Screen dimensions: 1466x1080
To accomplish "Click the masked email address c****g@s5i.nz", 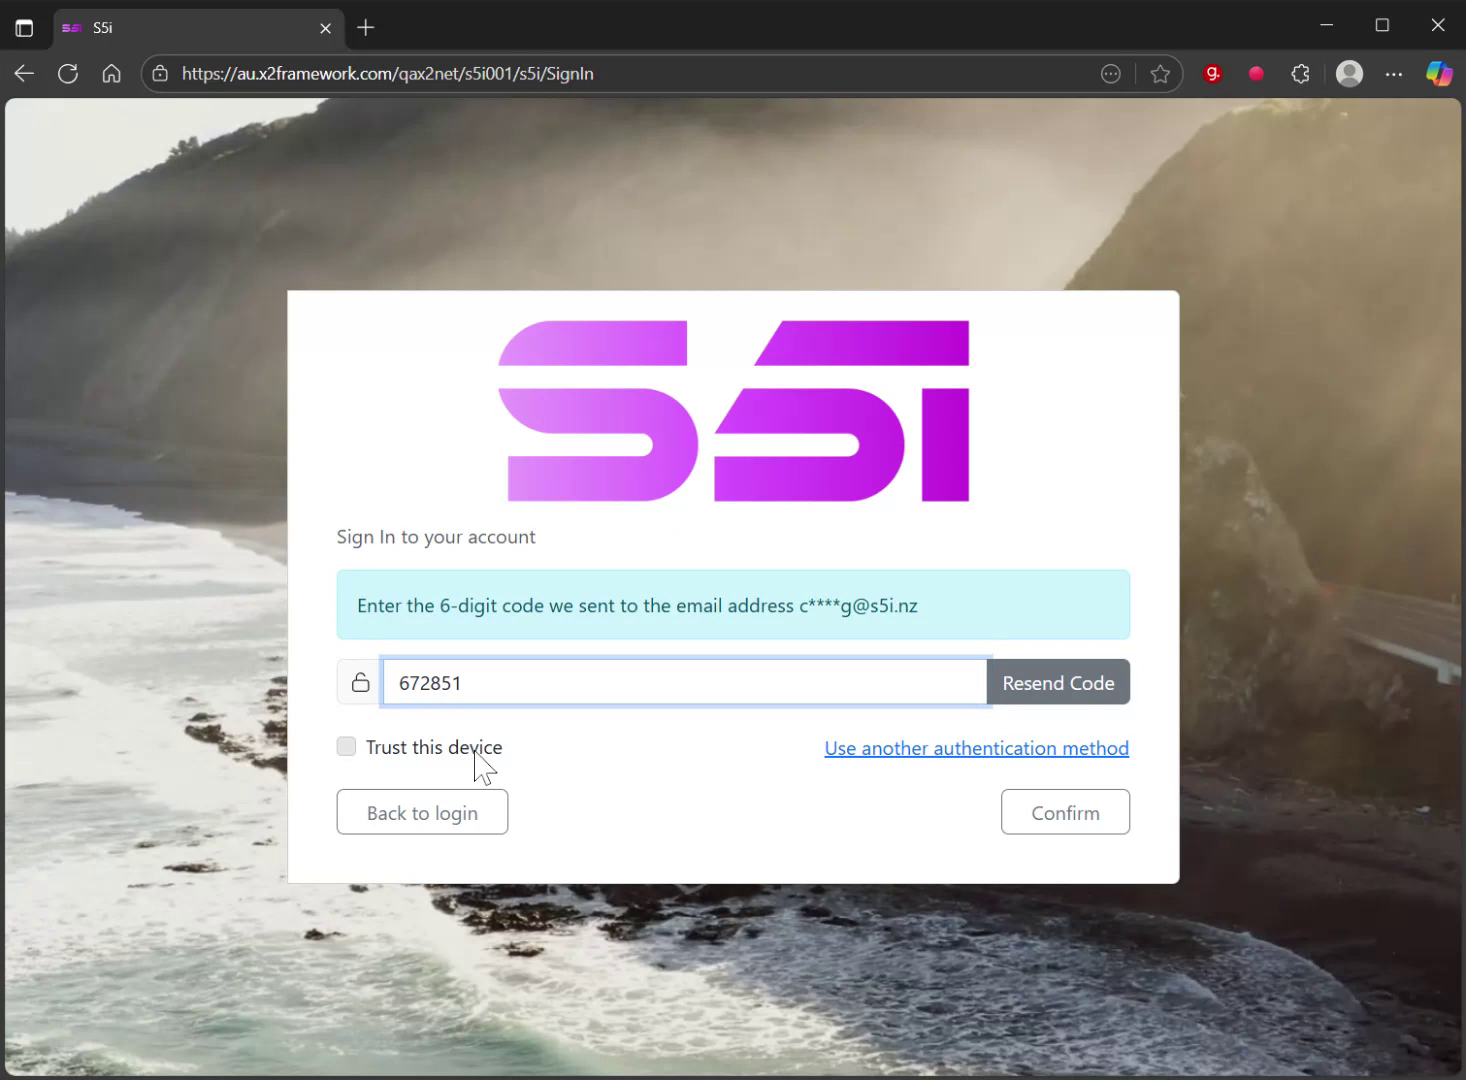I will point(858,605).
